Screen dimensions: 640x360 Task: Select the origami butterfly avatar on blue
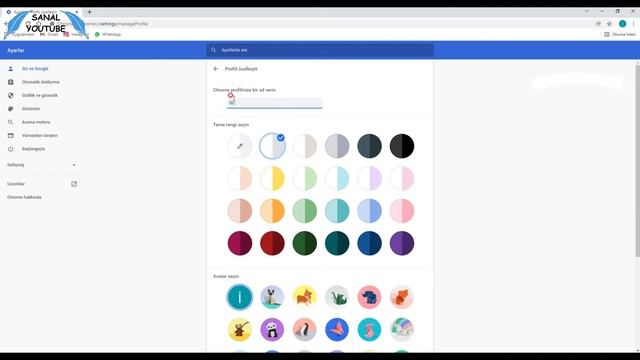337,329
